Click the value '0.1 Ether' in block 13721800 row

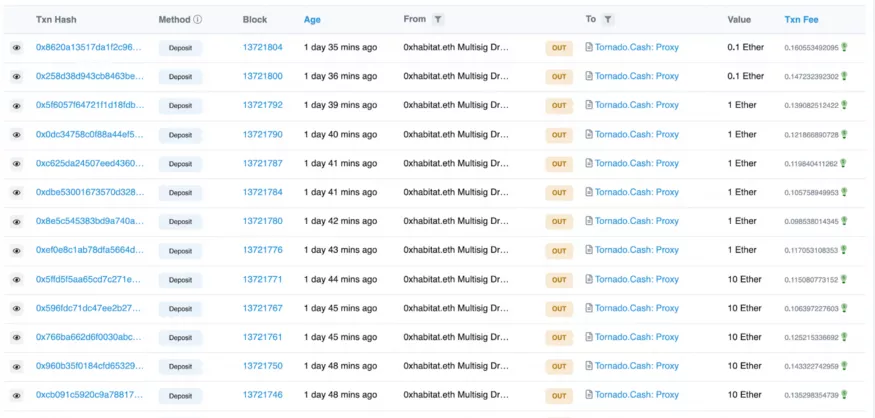pos(746,76)
